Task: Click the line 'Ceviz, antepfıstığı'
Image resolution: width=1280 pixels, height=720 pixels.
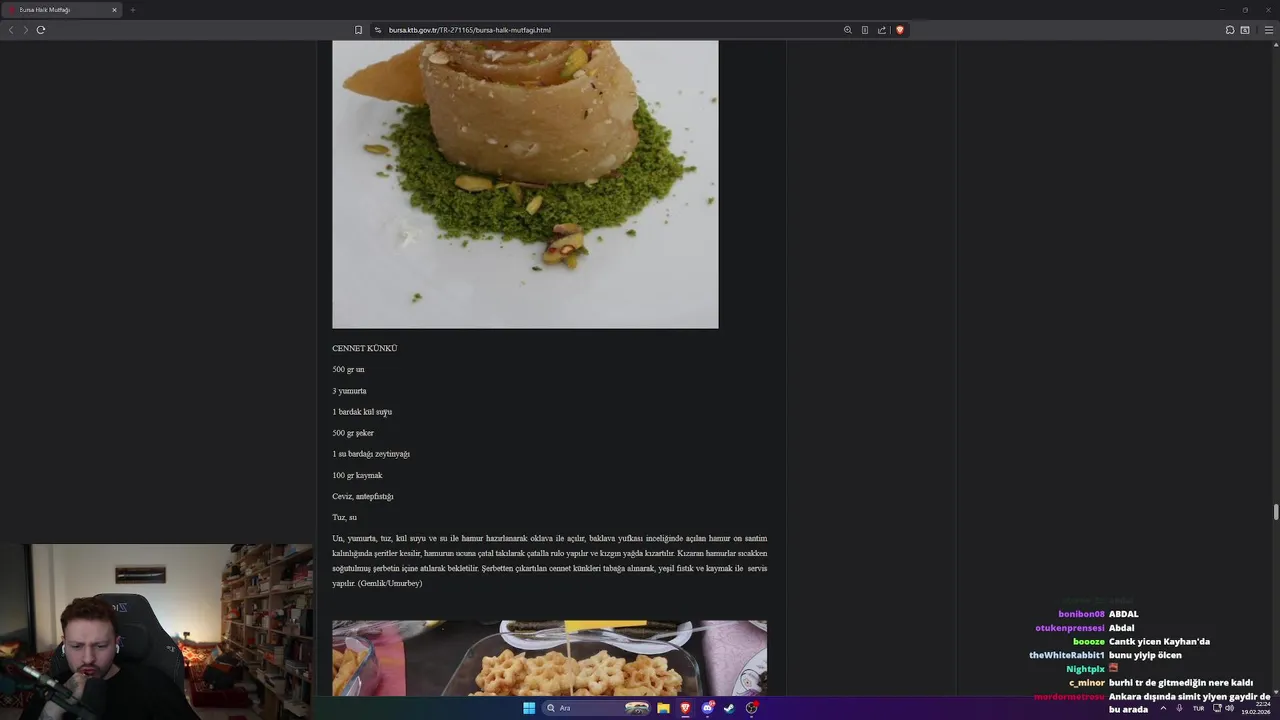Action: [x=363, y=496]
